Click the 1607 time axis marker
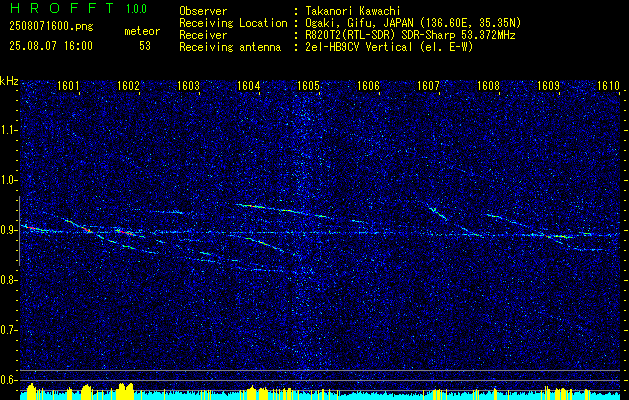 point(428,86)
